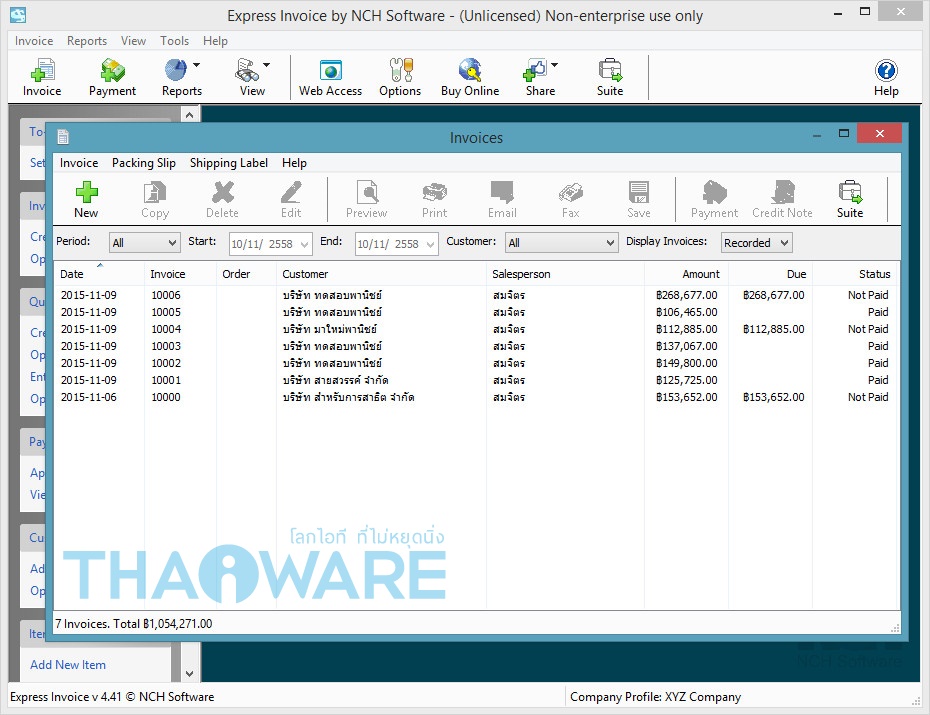Screen dimensions: 930x715
Task: Open the Payment icon in main toolbar
Action: pyautogui.click(x=112, y=72)
